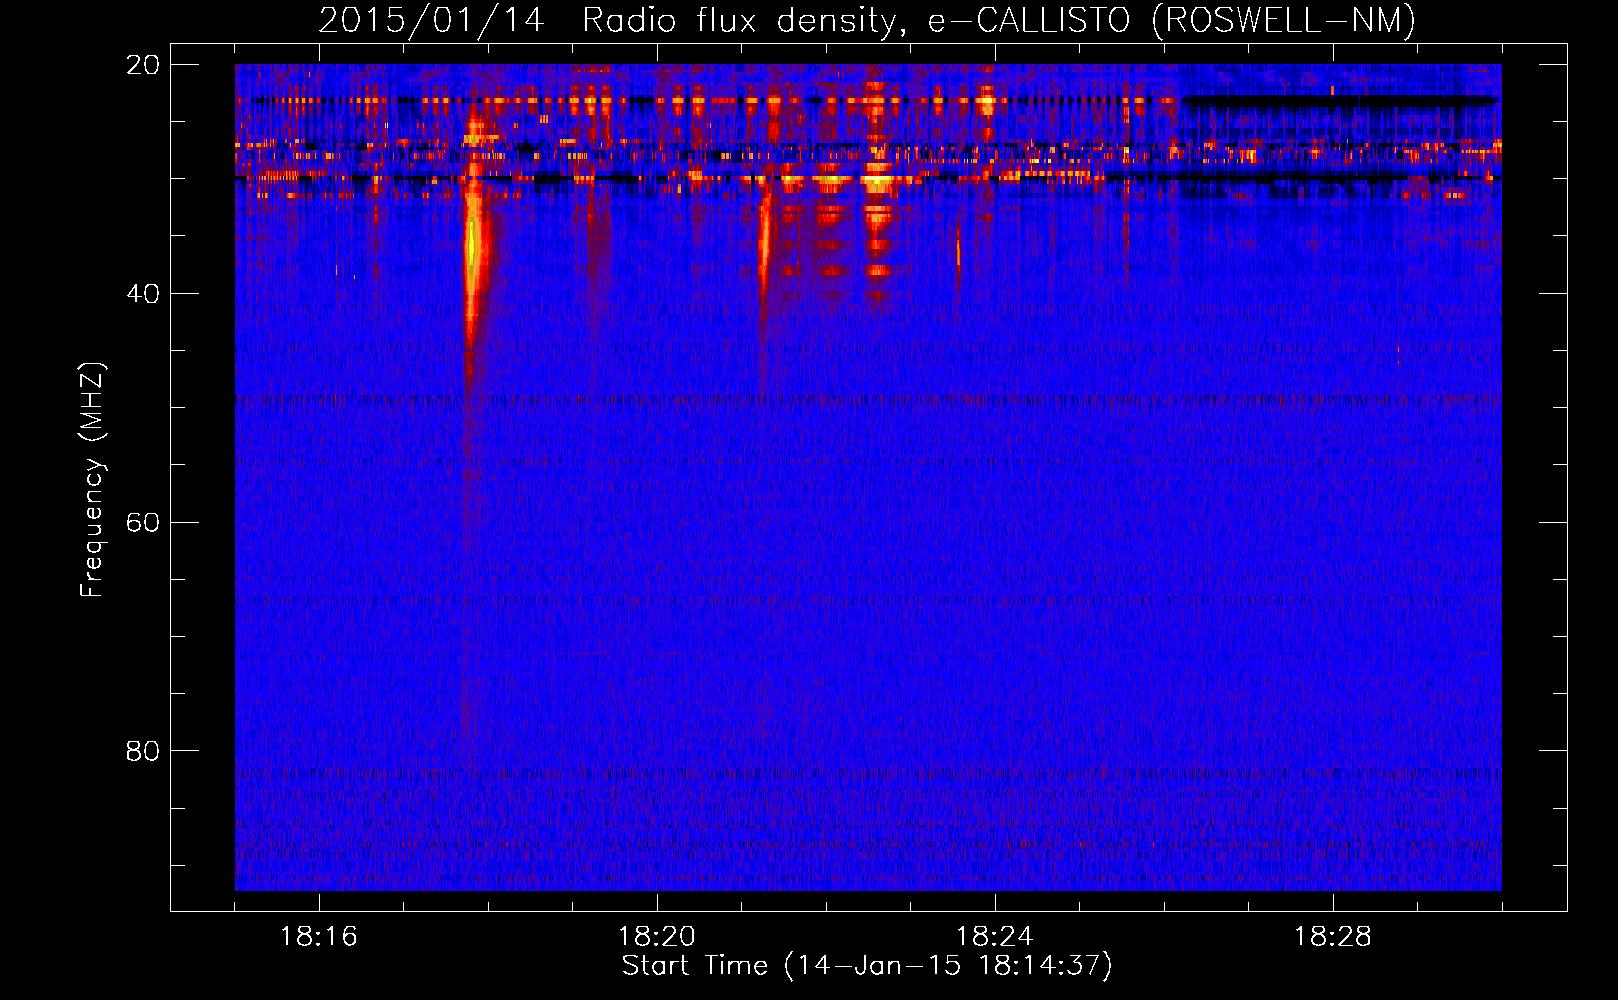Select the Frequency (MHZ) axis label
This screenshot has width=1618, height=1000.
(x=92, y=480)
